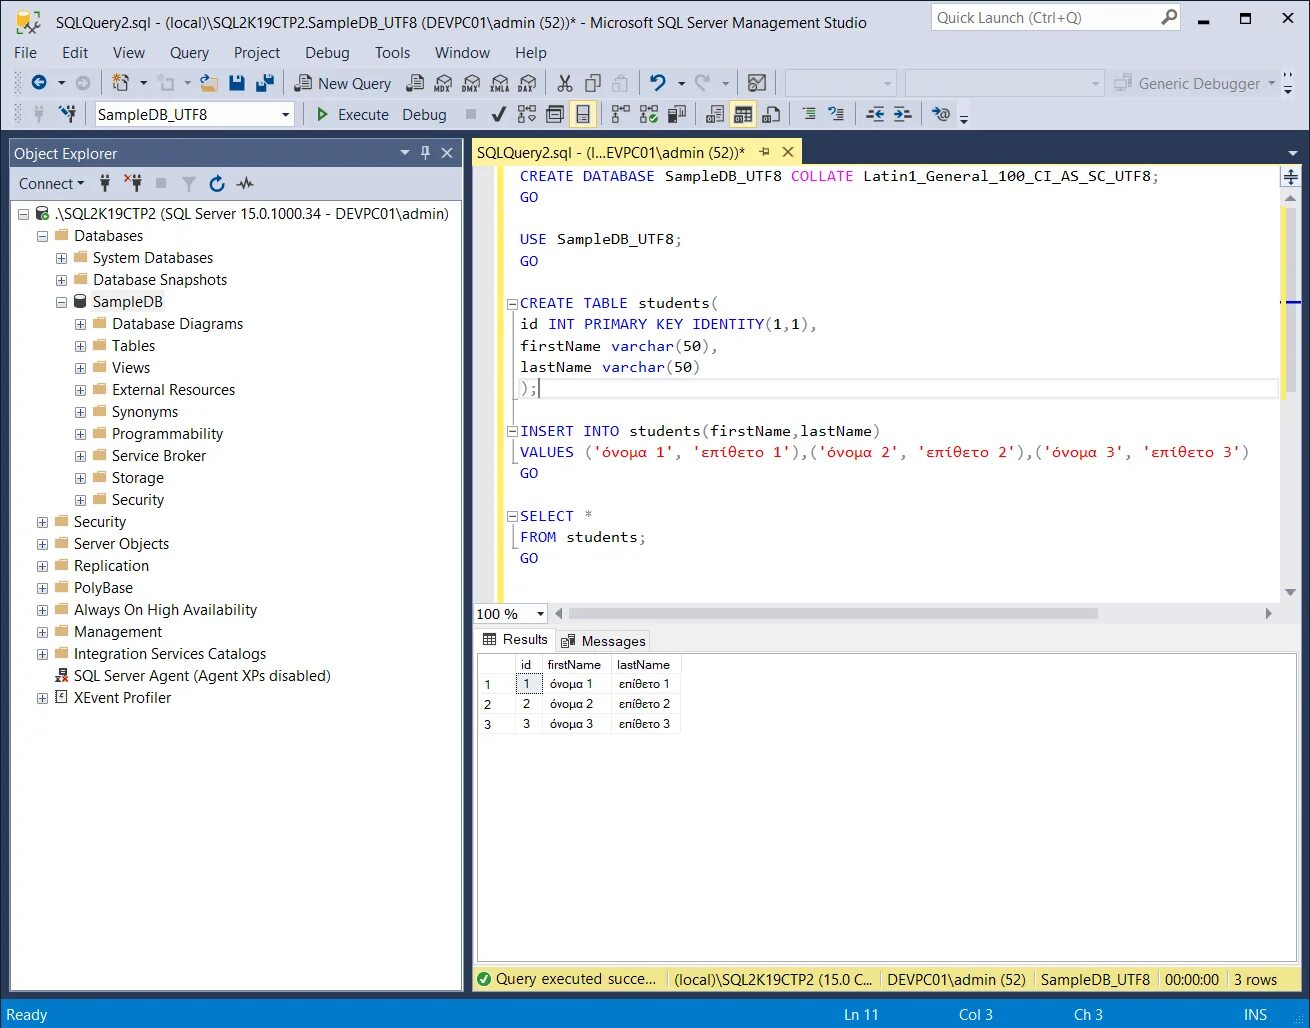Expand the Management node
The width and height of the screenshot is (1310, 1028).
tap(43, 632)
